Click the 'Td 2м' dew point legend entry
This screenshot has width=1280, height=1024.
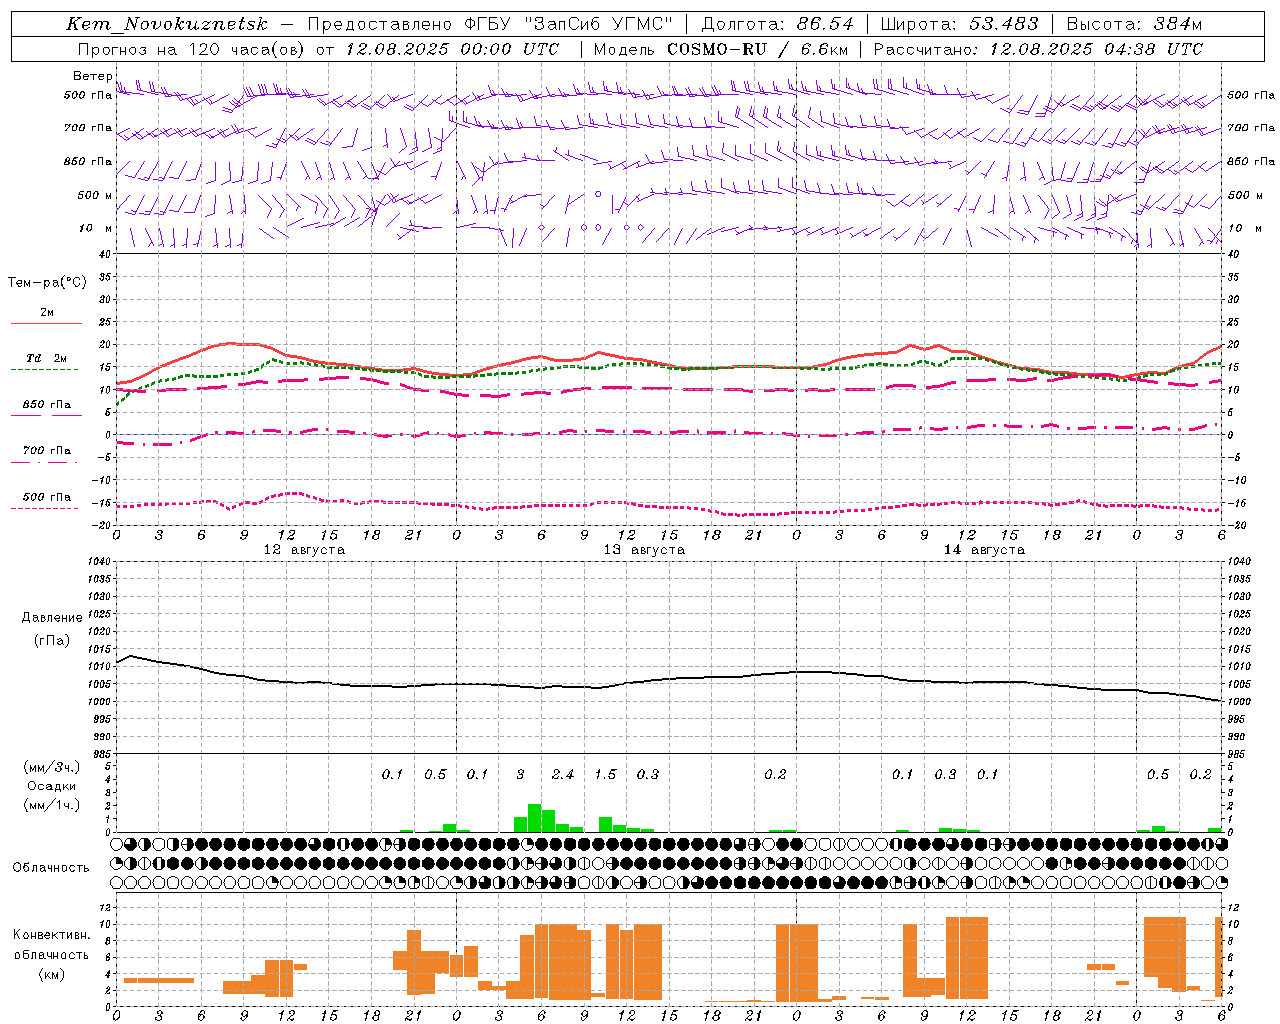[x=47, y=358]
